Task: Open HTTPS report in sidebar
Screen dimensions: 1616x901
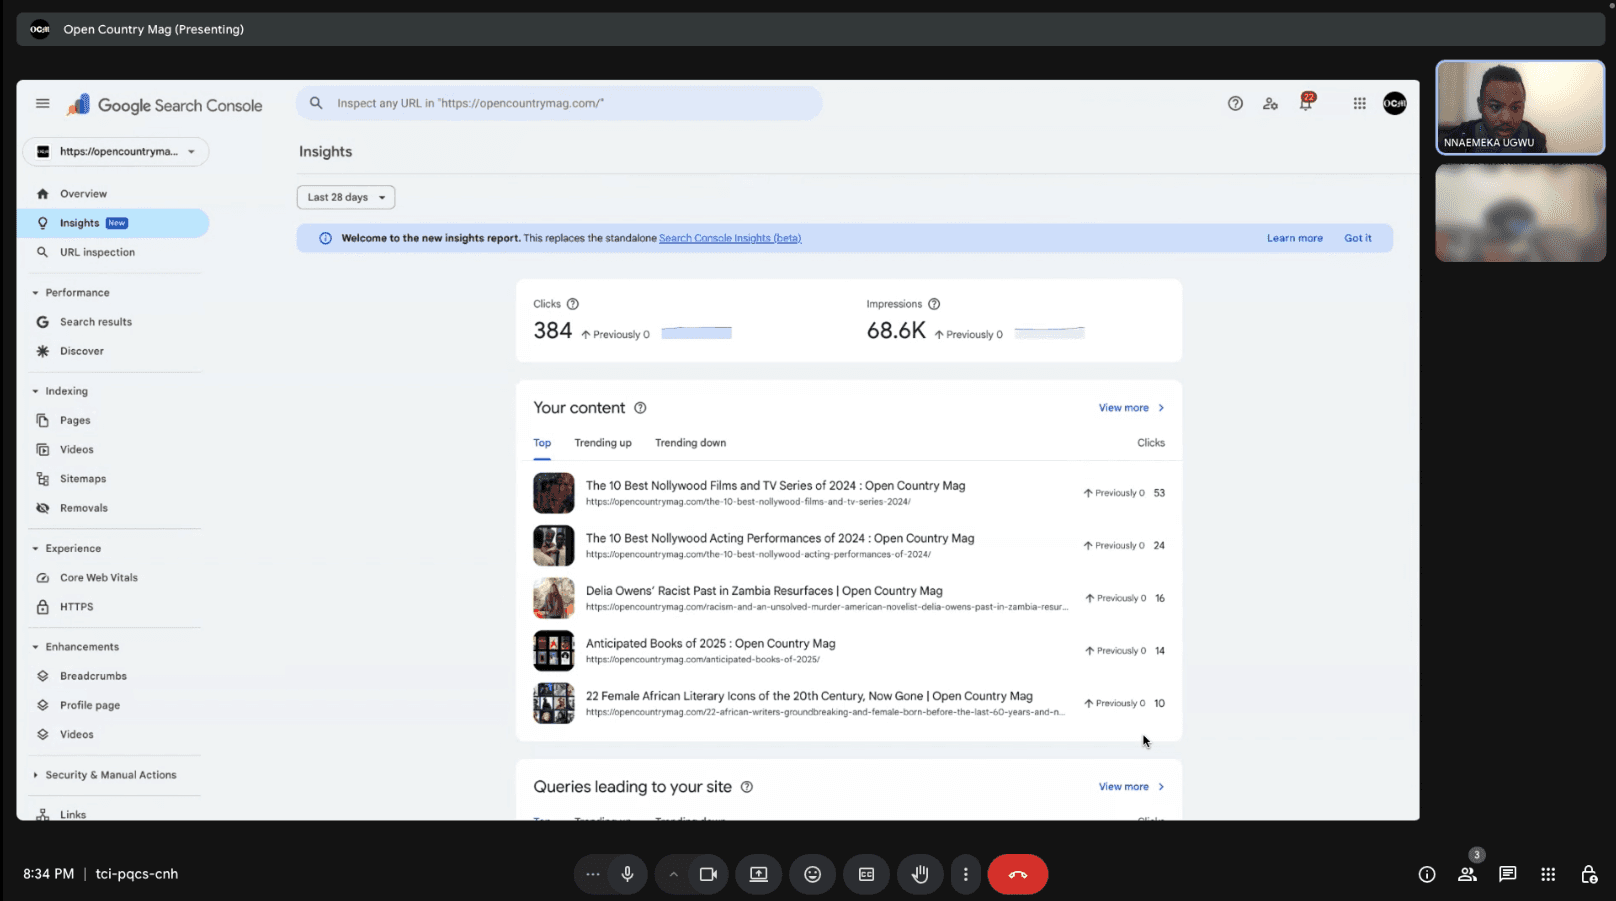Action: [112, 607]
